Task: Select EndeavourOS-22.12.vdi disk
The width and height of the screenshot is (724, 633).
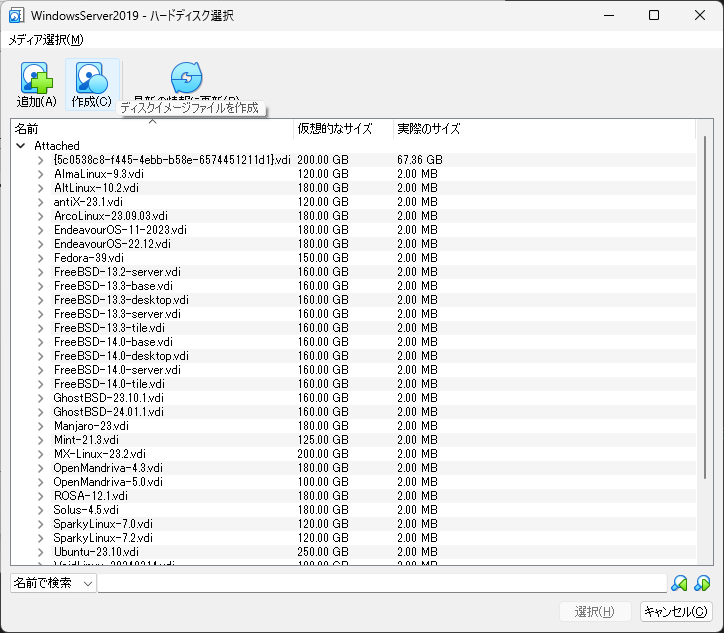Action: 112,244
